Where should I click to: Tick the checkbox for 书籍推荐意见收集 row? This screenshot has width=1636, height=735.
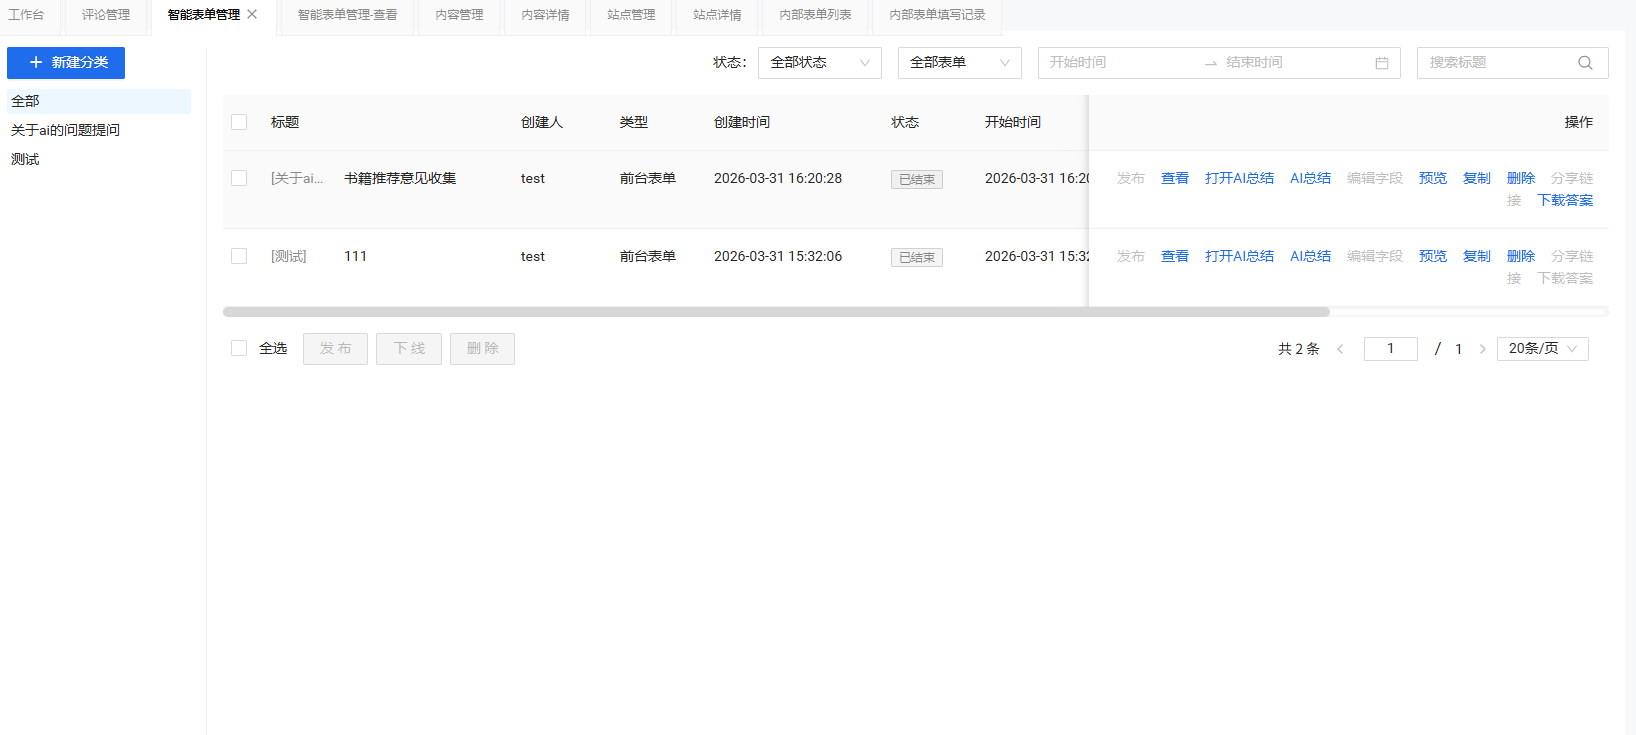coord(239,178)
